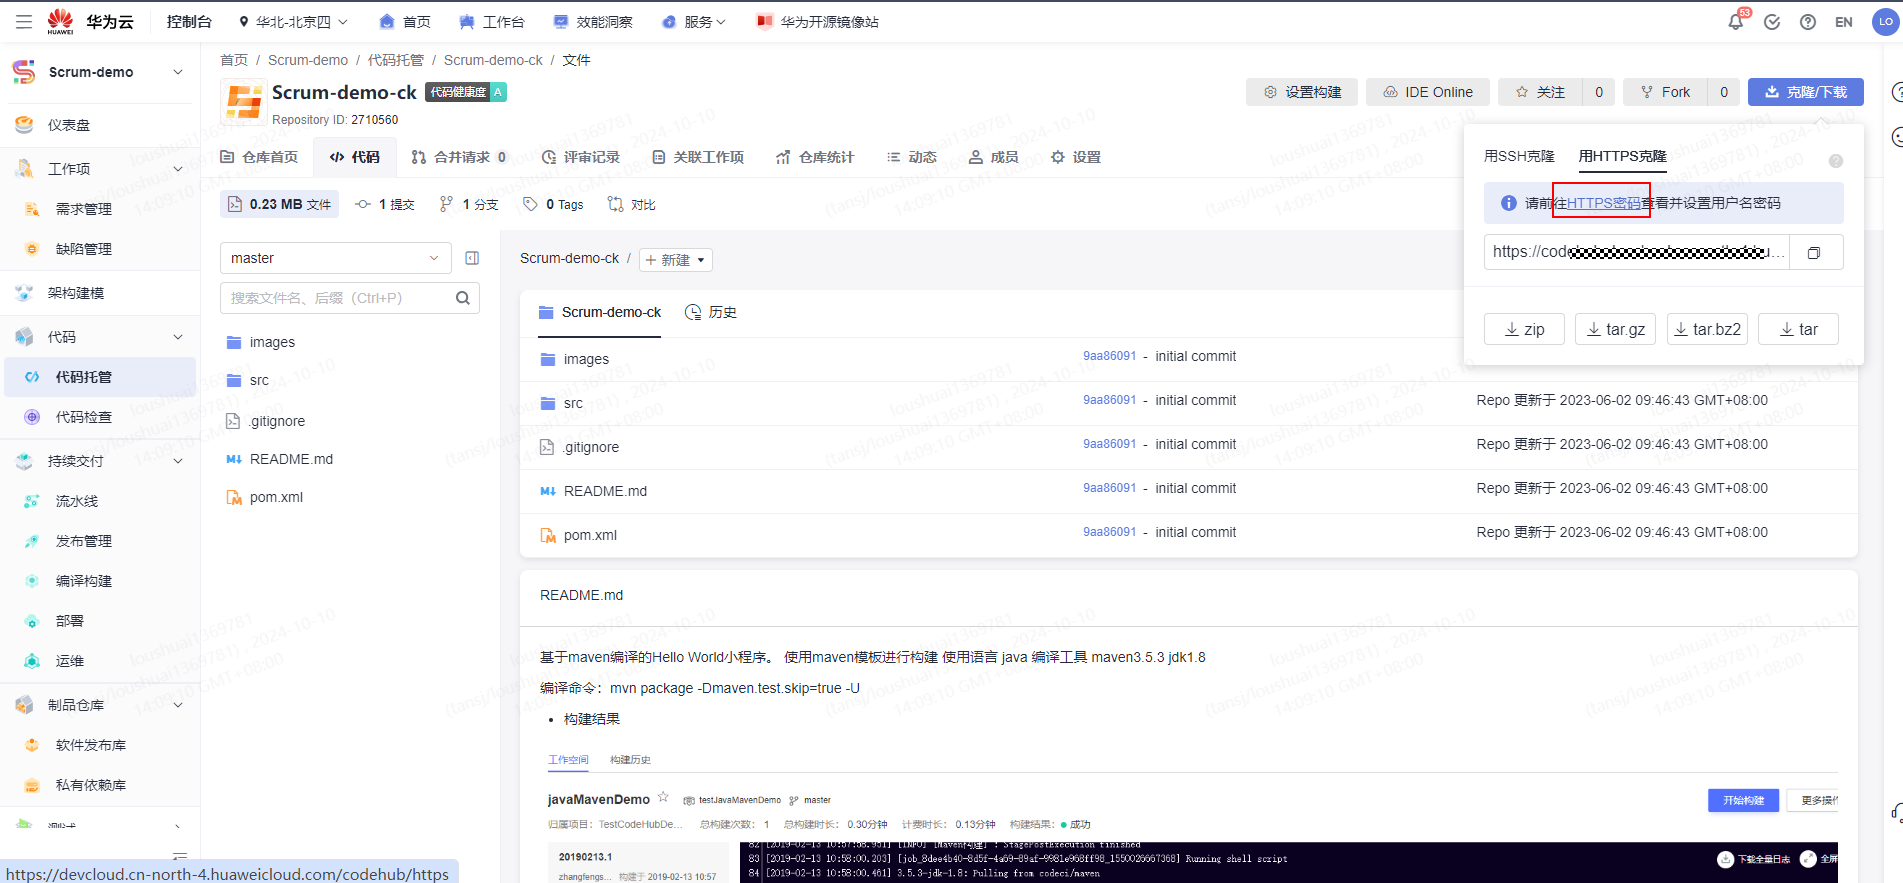Open the repository 设置 tab
This screenshot has width=1903, height=883.
pos(1076,157)
